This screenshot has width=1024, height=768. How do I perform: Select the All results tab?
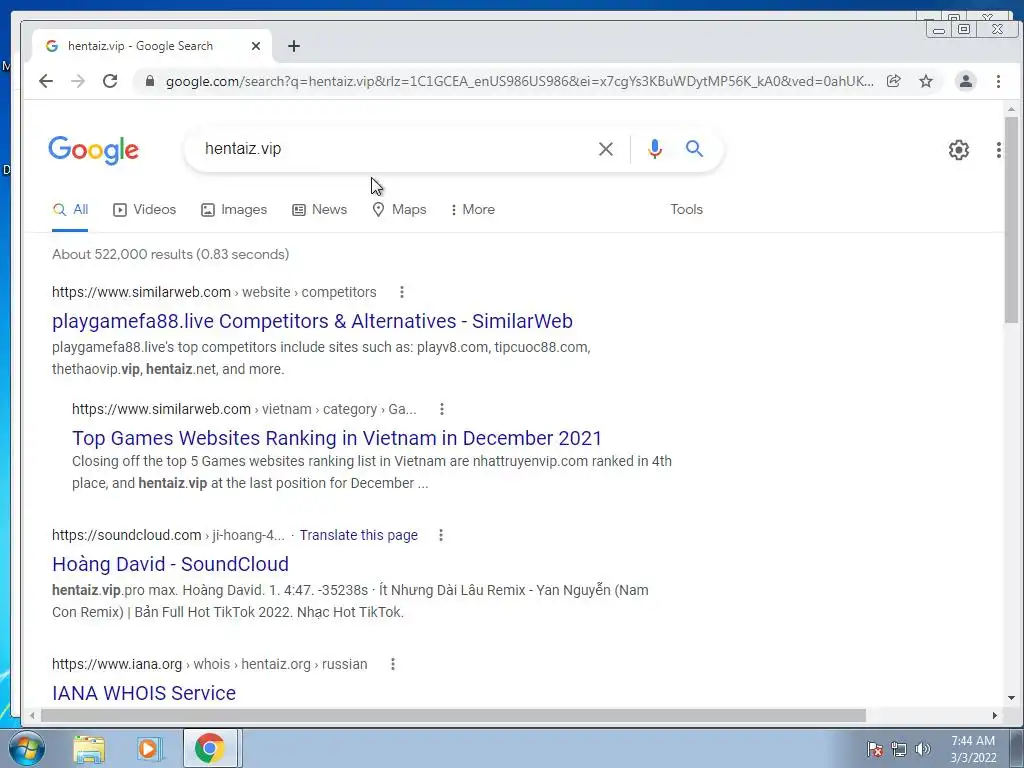click(70, 210)
